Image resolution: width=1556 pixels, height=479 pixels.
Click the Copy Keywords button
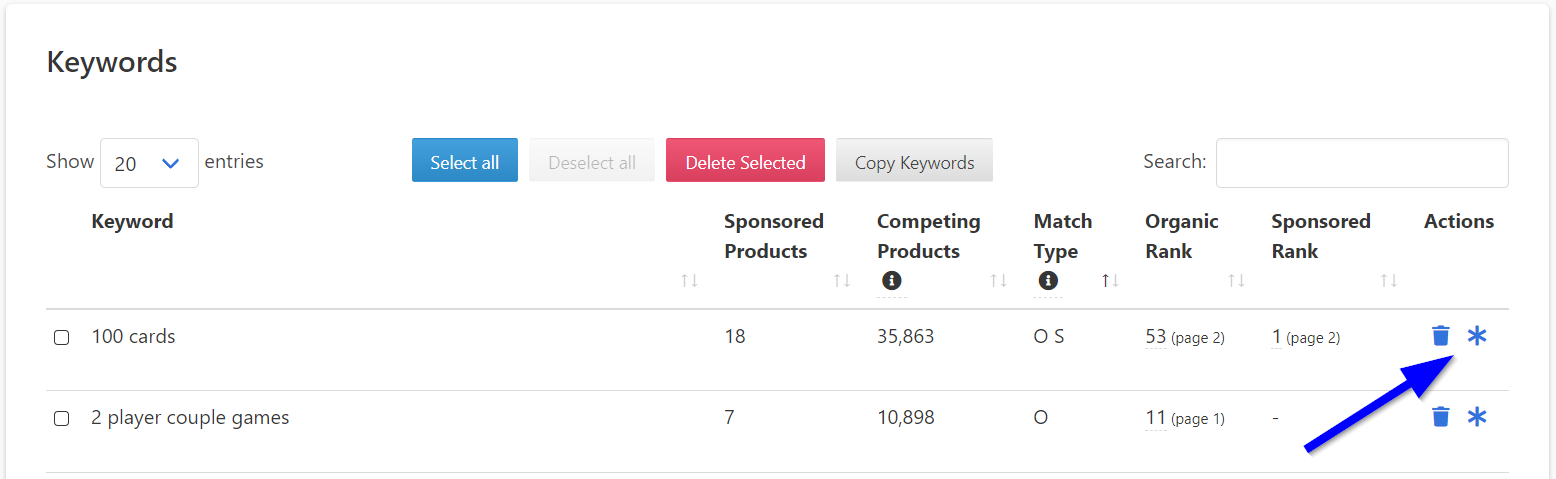[914, 161]
